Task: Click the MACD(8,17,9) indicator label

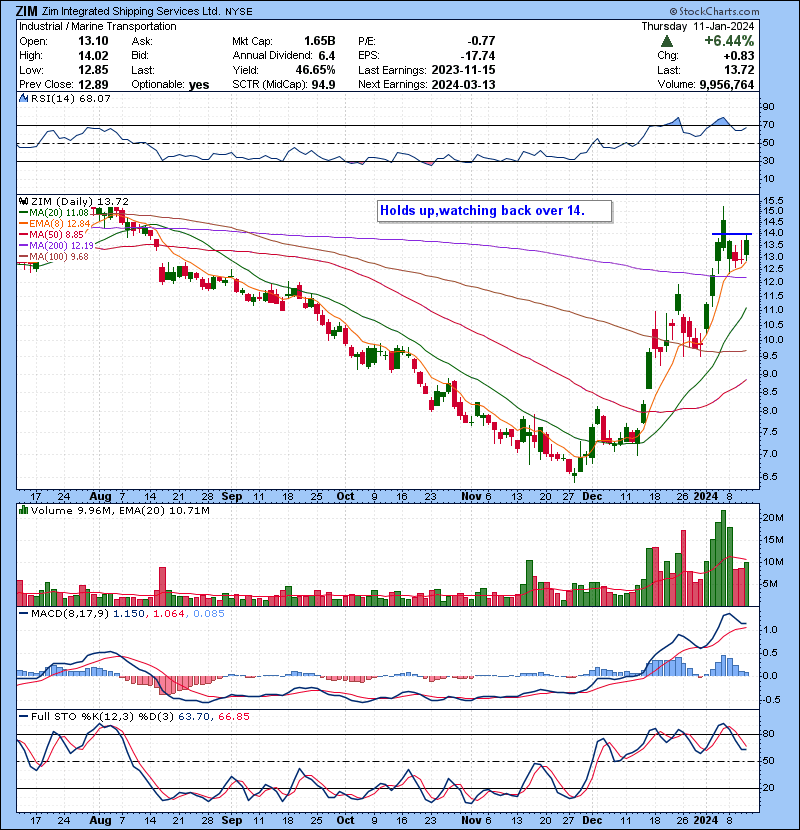Action: [70, 614]
